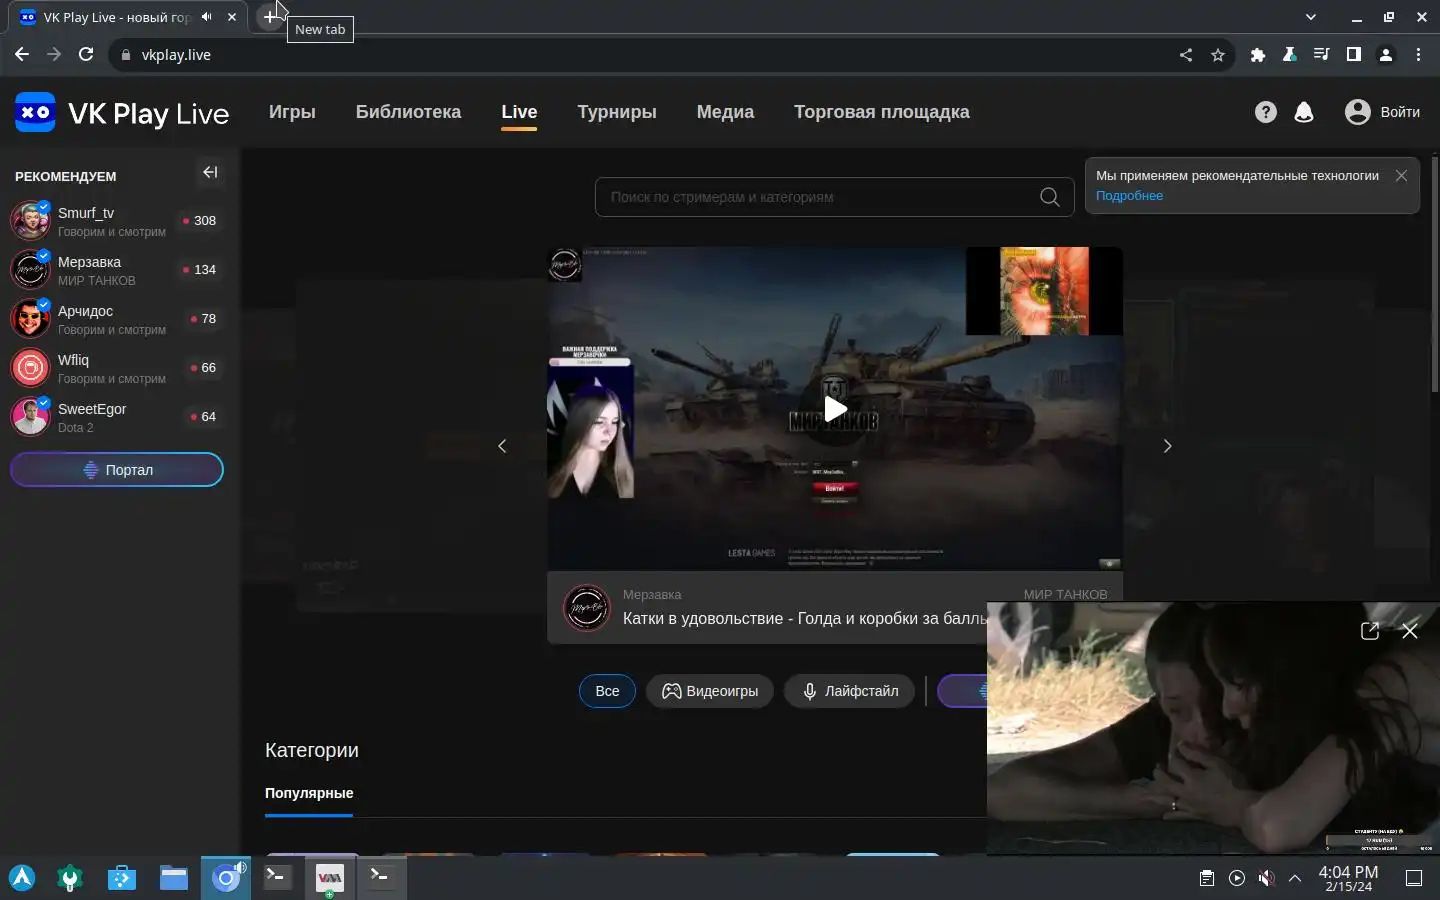
Task: Dismiss the recommendation technologies notice
Action: point(1401,175)
